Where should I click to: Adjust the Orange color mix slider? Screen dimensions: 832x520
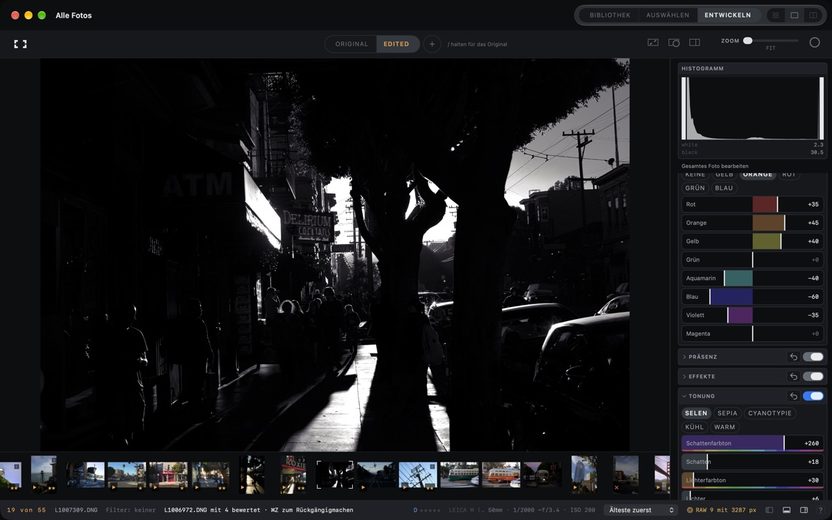pyautogui.click(x=752, y=223)
